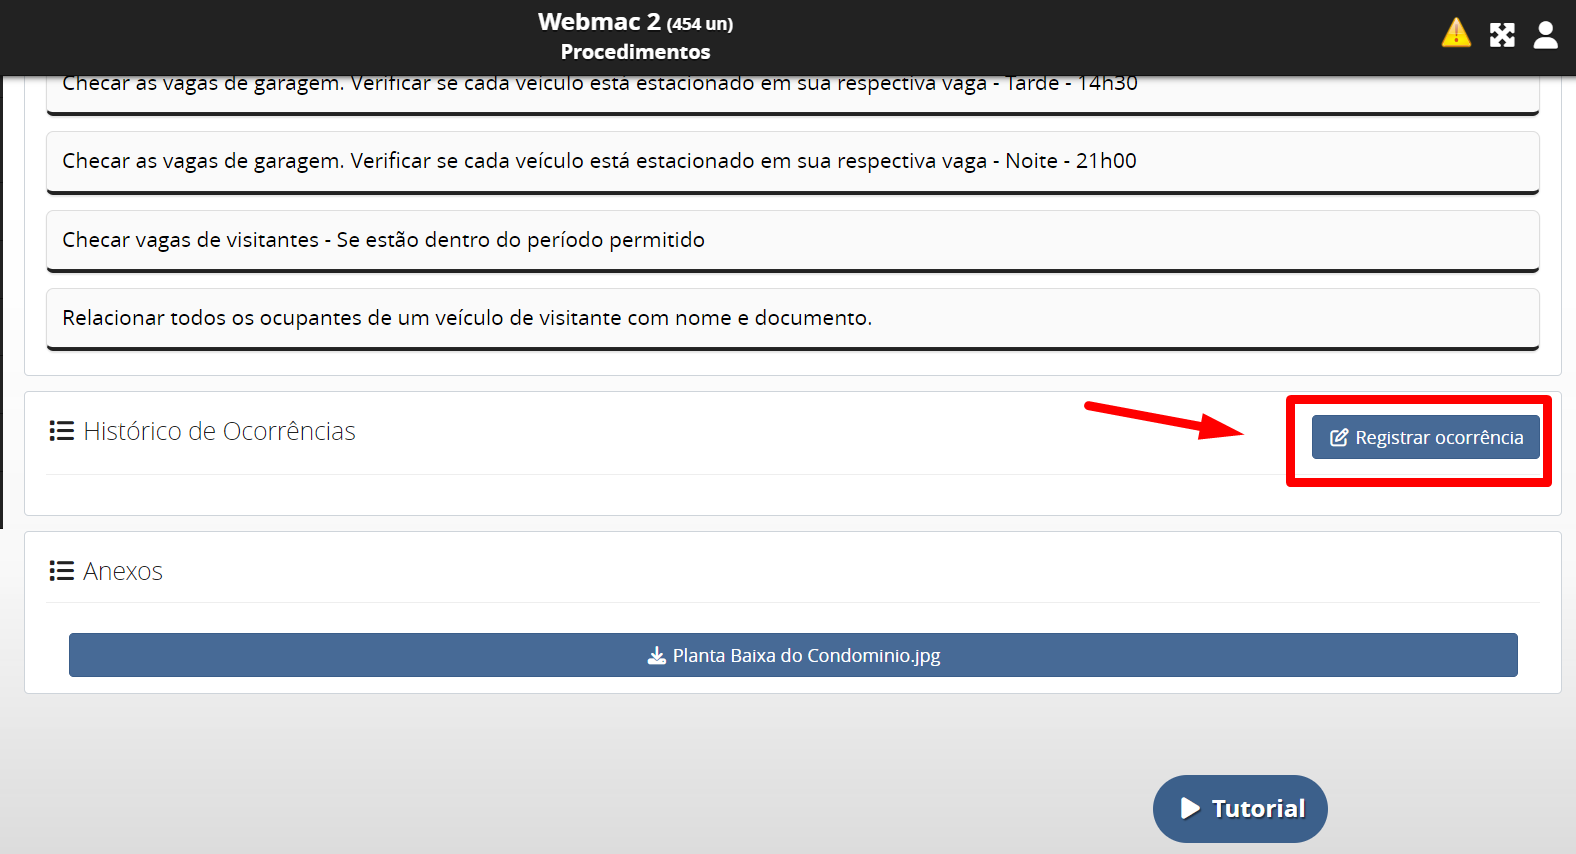Download Planta Baixa do Condominio.jpg
The width and height of the screenshot is (1576, 854).
pos(806,656)
